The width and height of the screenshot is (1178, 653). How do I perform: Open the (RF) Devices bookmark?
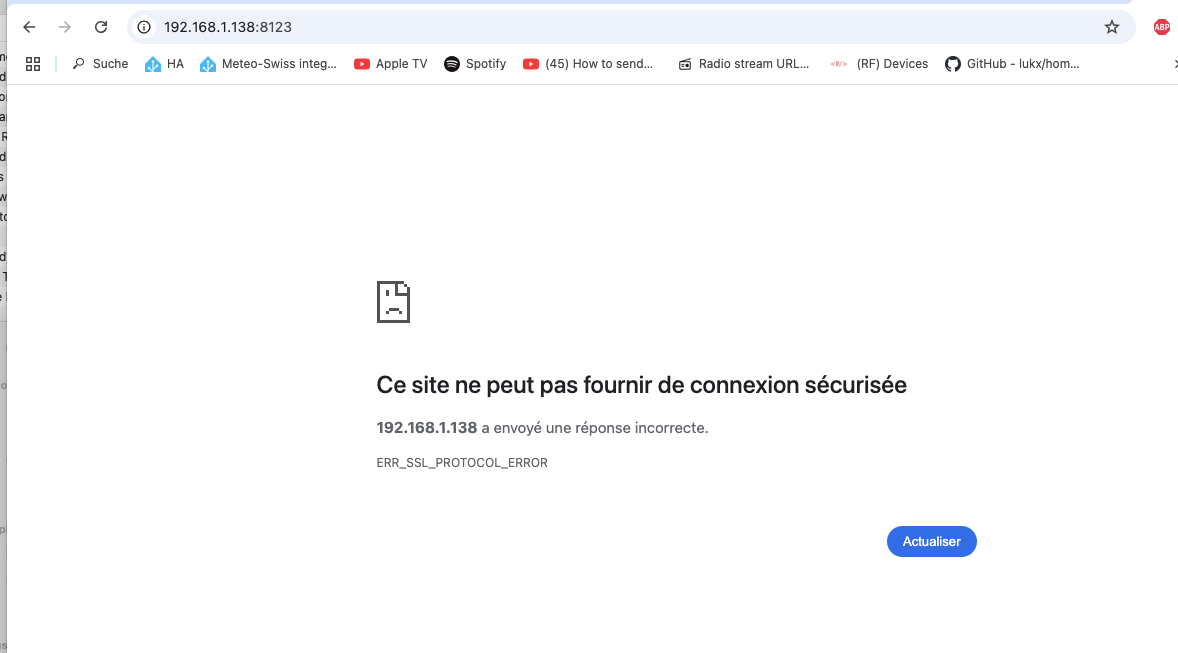[879, 64]
